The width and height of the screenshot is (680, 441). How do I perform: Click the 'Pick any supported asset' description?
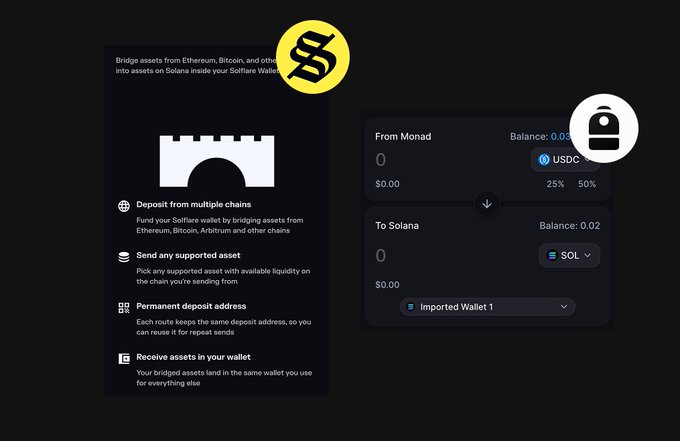223,276
